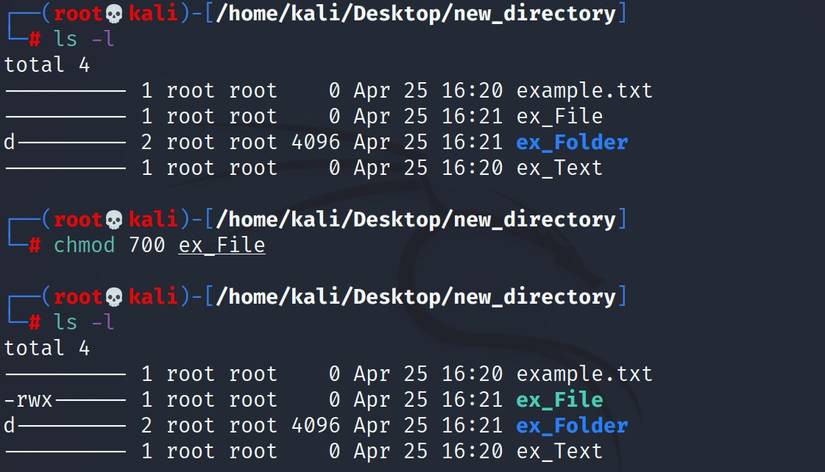The image size is (825, 472).
Task: Select blue ex_Folder in the first listing
Action: (572, 142)
